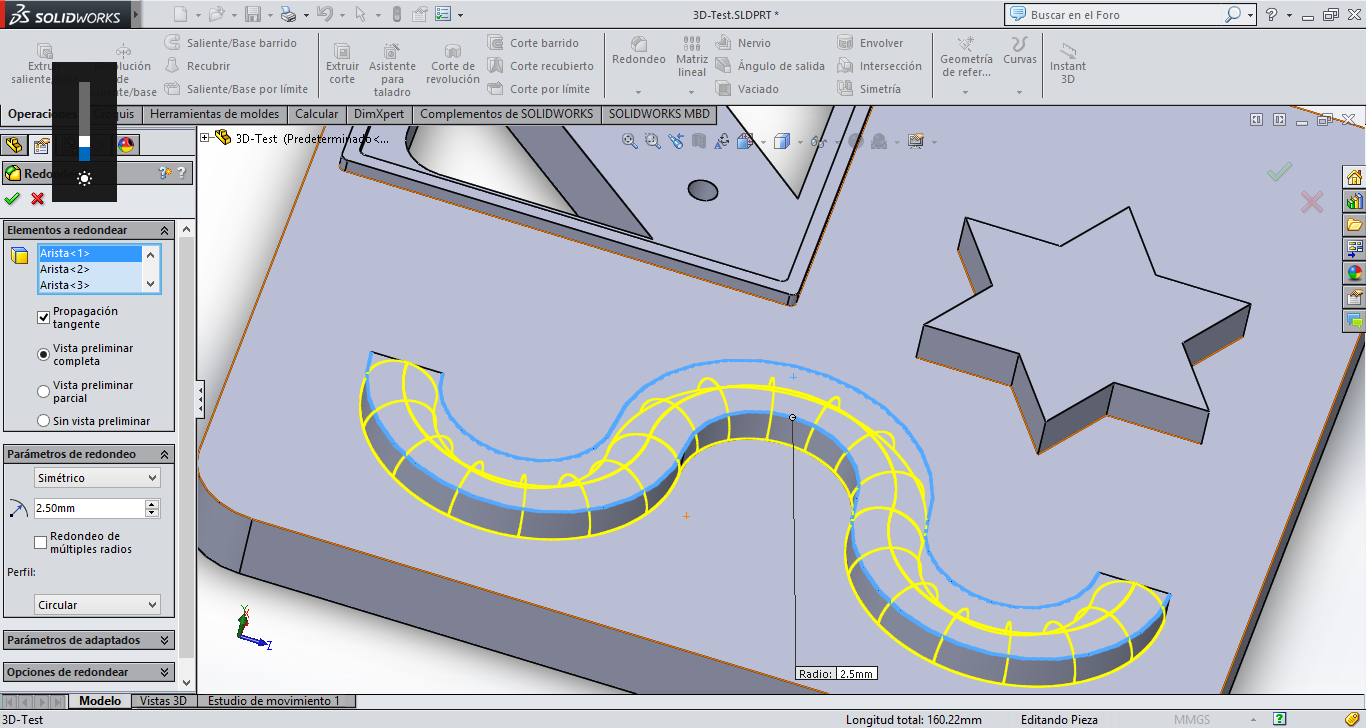This screenshot has height=728, width=1366.
Task: Click the large green checkmark in the viewport corner
Action: [1279, 172]
